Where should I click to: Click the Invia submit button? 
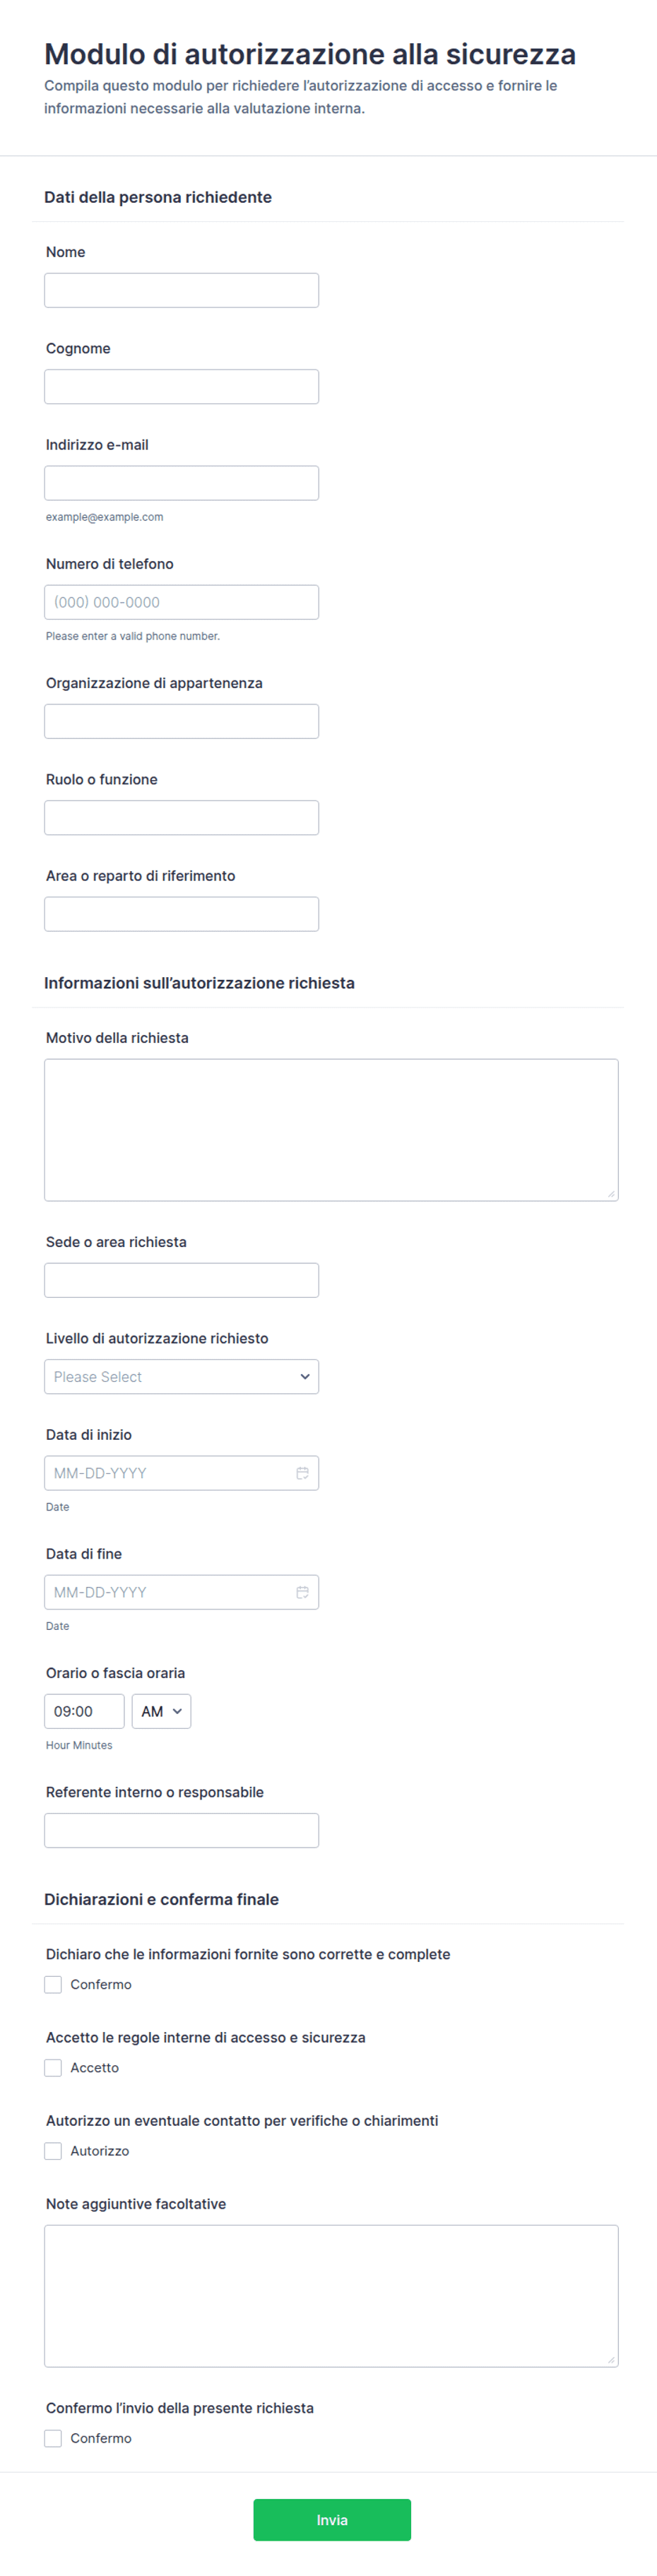332,2520
